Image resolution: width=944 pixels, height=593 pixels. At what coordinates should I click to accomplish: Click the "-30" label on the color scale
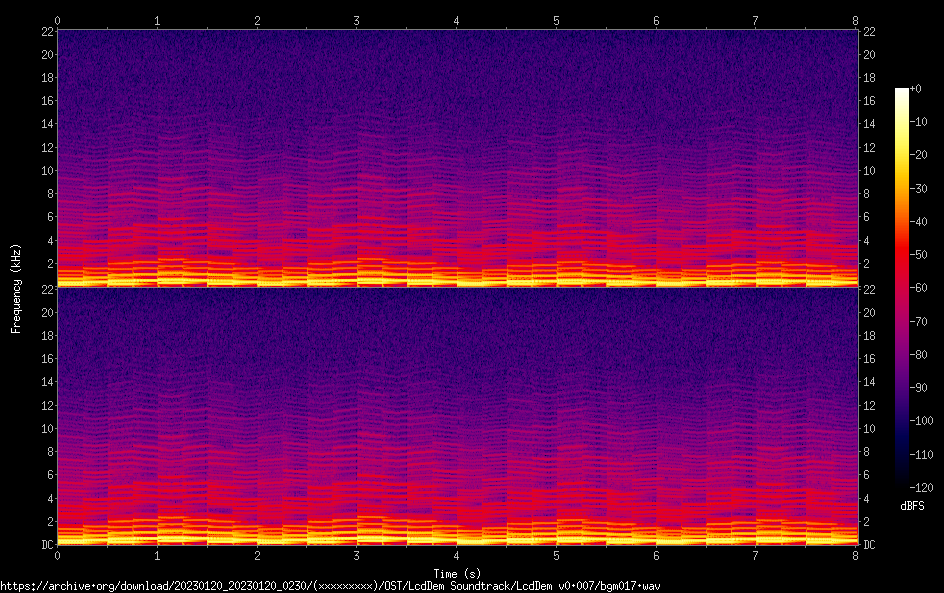coord(919,188)
